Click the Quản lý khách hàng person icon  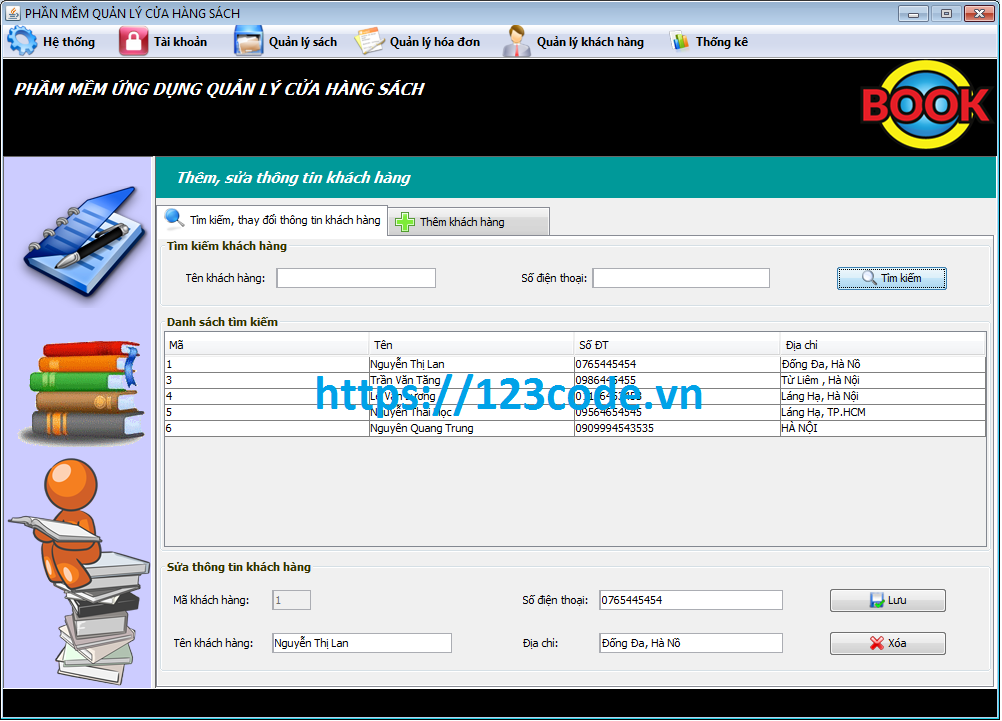516,40
